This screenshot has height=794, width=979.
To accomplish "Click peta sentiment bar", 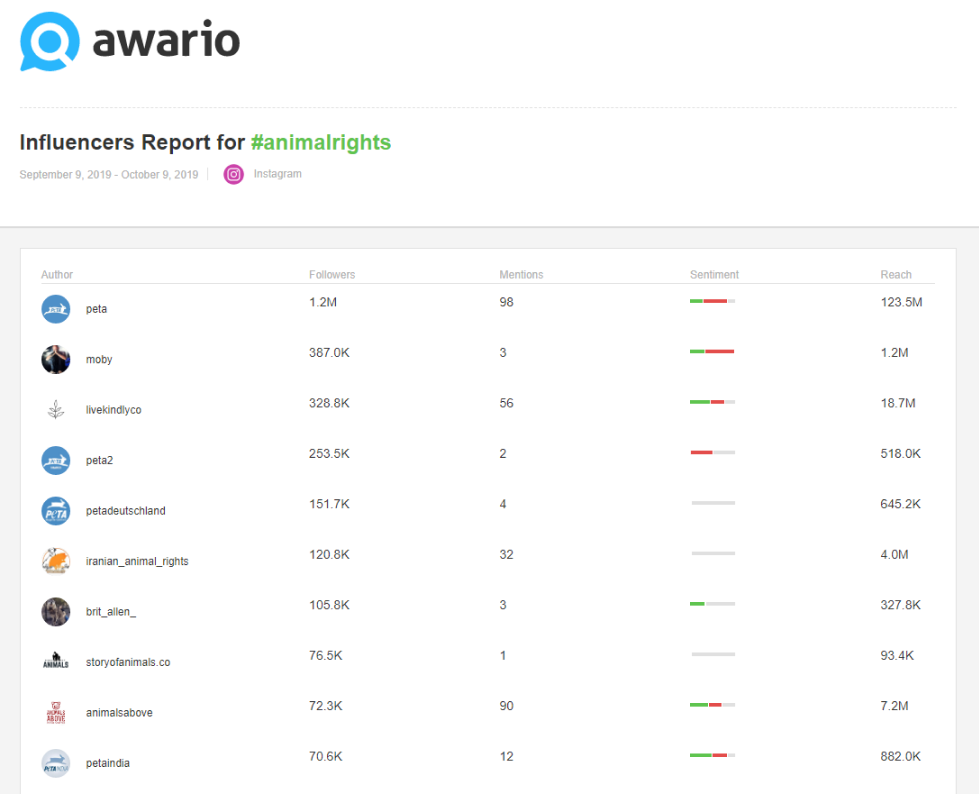I will pyautogui.click(x=712, y=301).
